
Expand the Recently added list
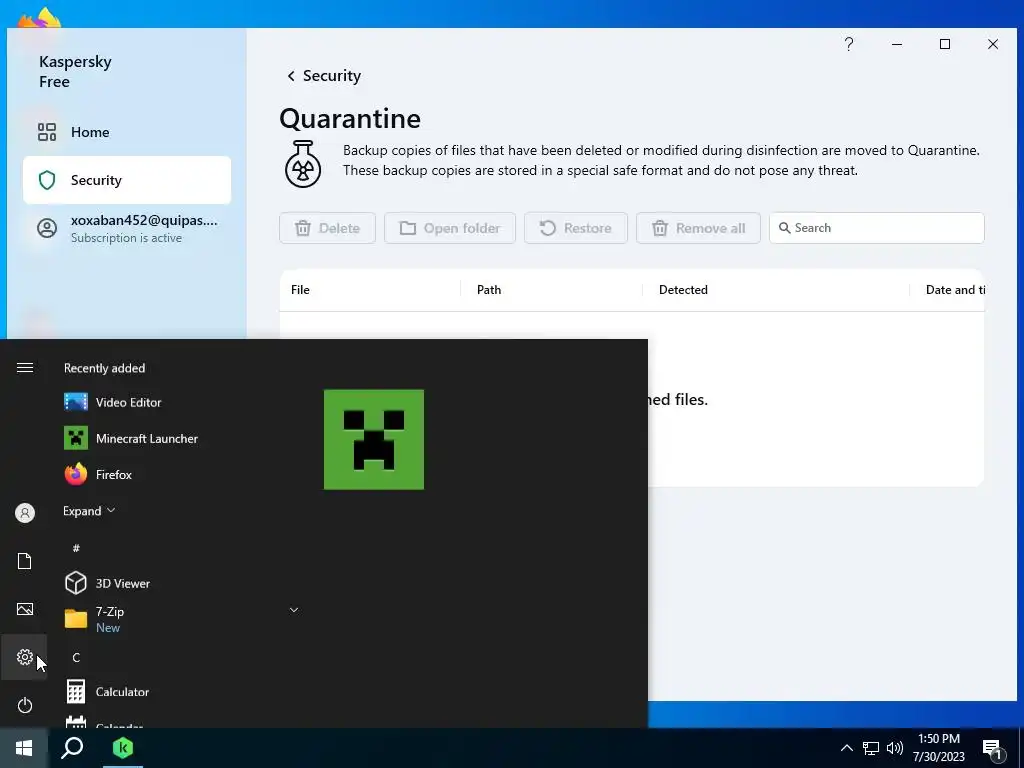tap(89, 511)
